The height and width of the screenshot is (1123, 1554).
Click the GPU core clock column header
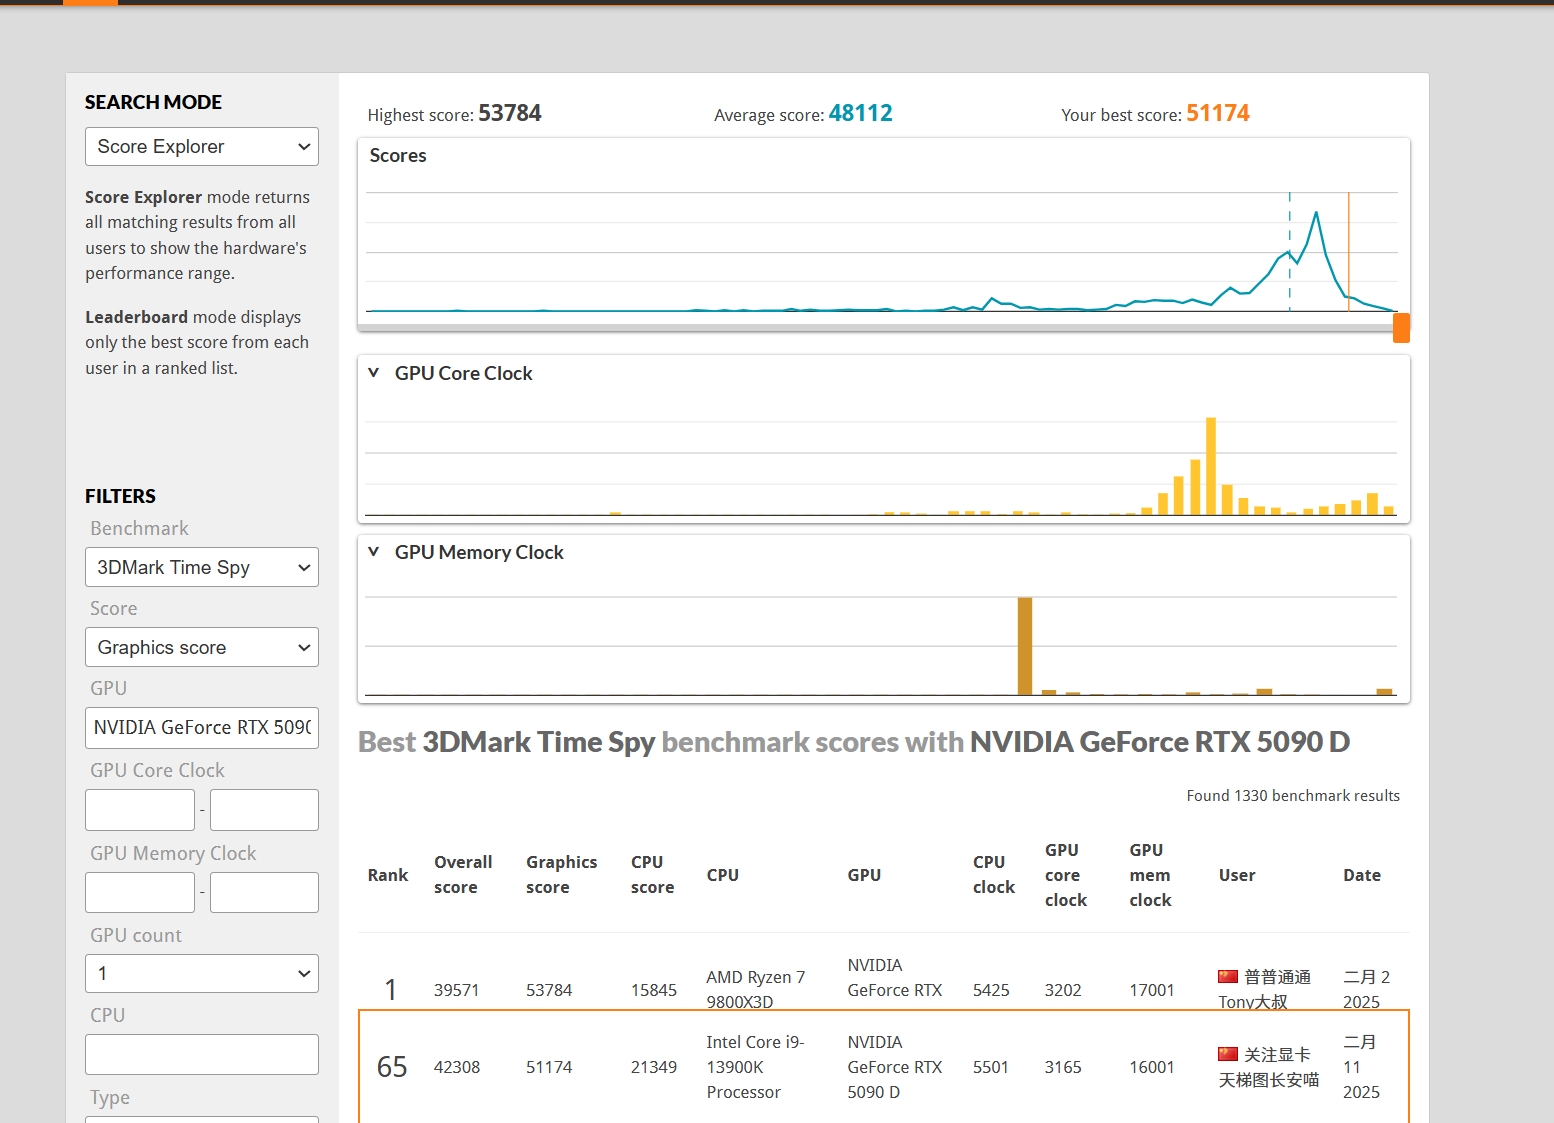click(x=1066, y=875)
